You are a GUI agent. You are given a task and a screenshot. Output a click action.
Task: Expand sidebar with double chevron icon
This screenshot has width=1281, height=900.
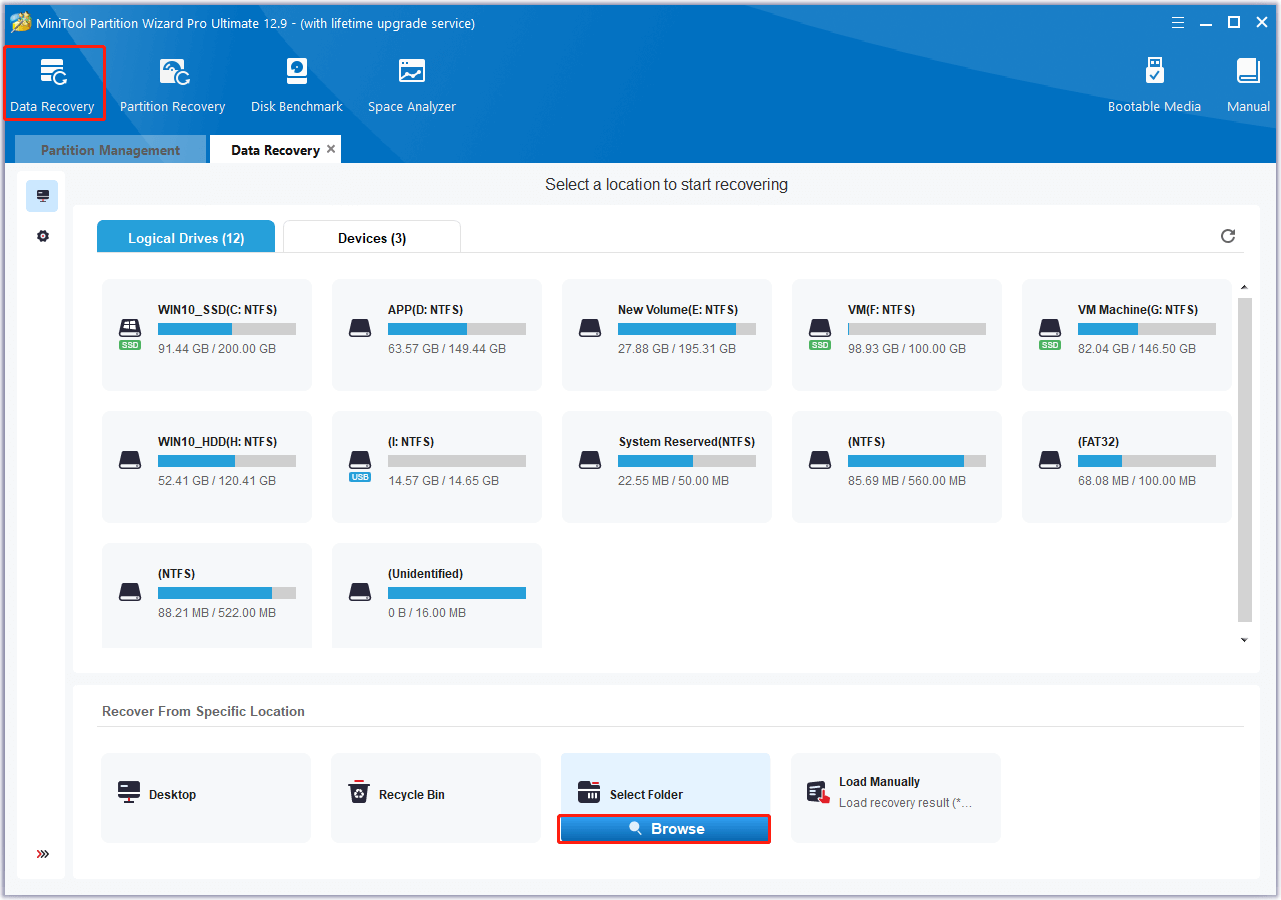(x=43, y=854)
